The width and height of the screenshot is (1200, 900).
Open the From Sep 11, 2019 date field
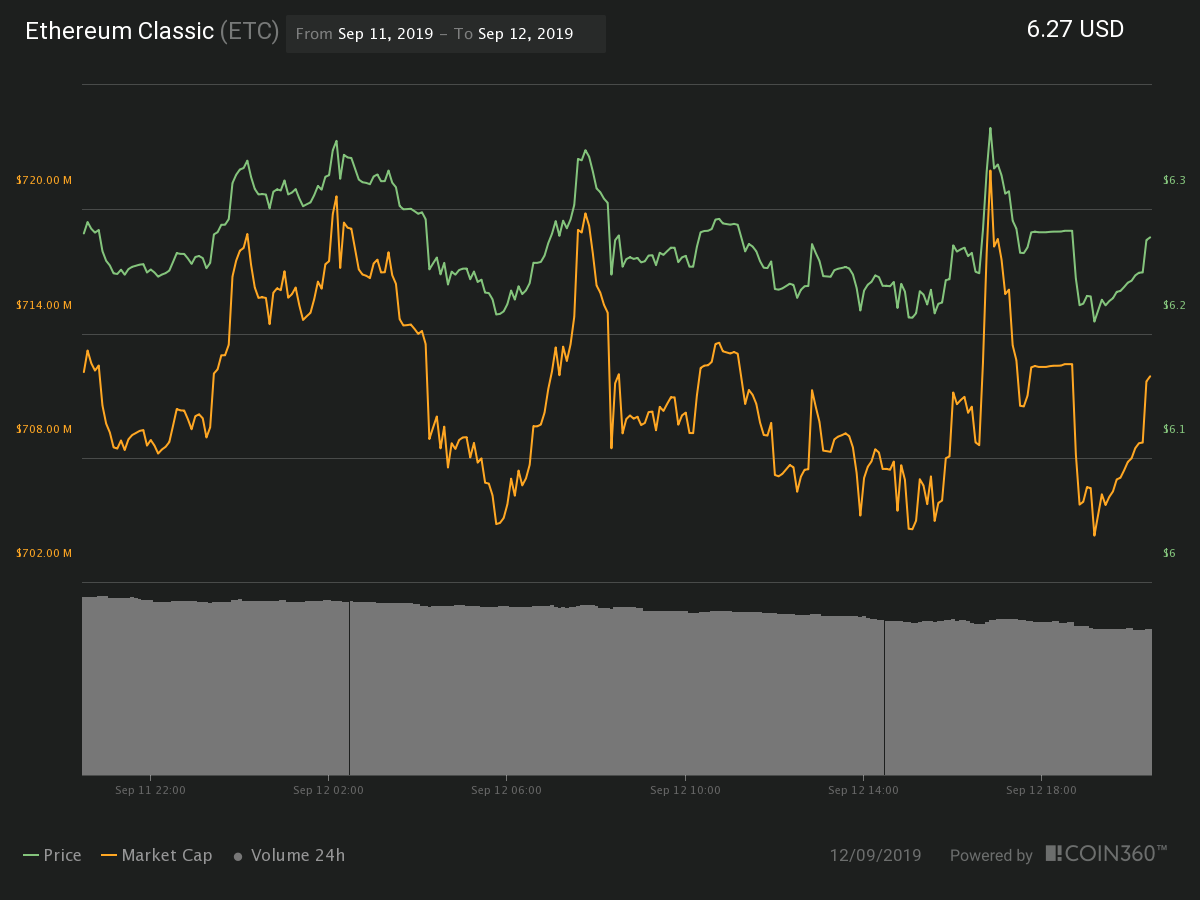point(365,34)
